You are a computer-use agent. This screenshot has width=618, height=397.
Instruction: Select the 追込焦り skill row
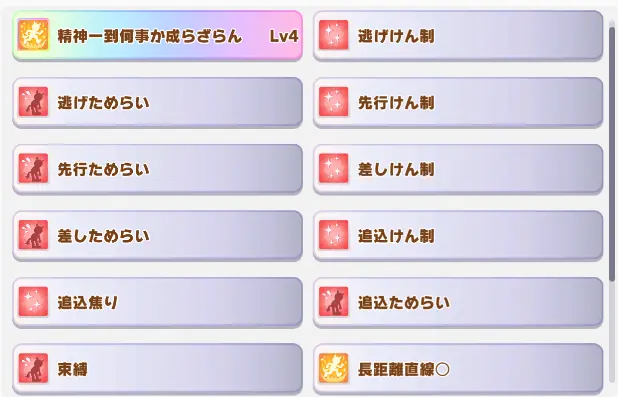click(157, 302)
